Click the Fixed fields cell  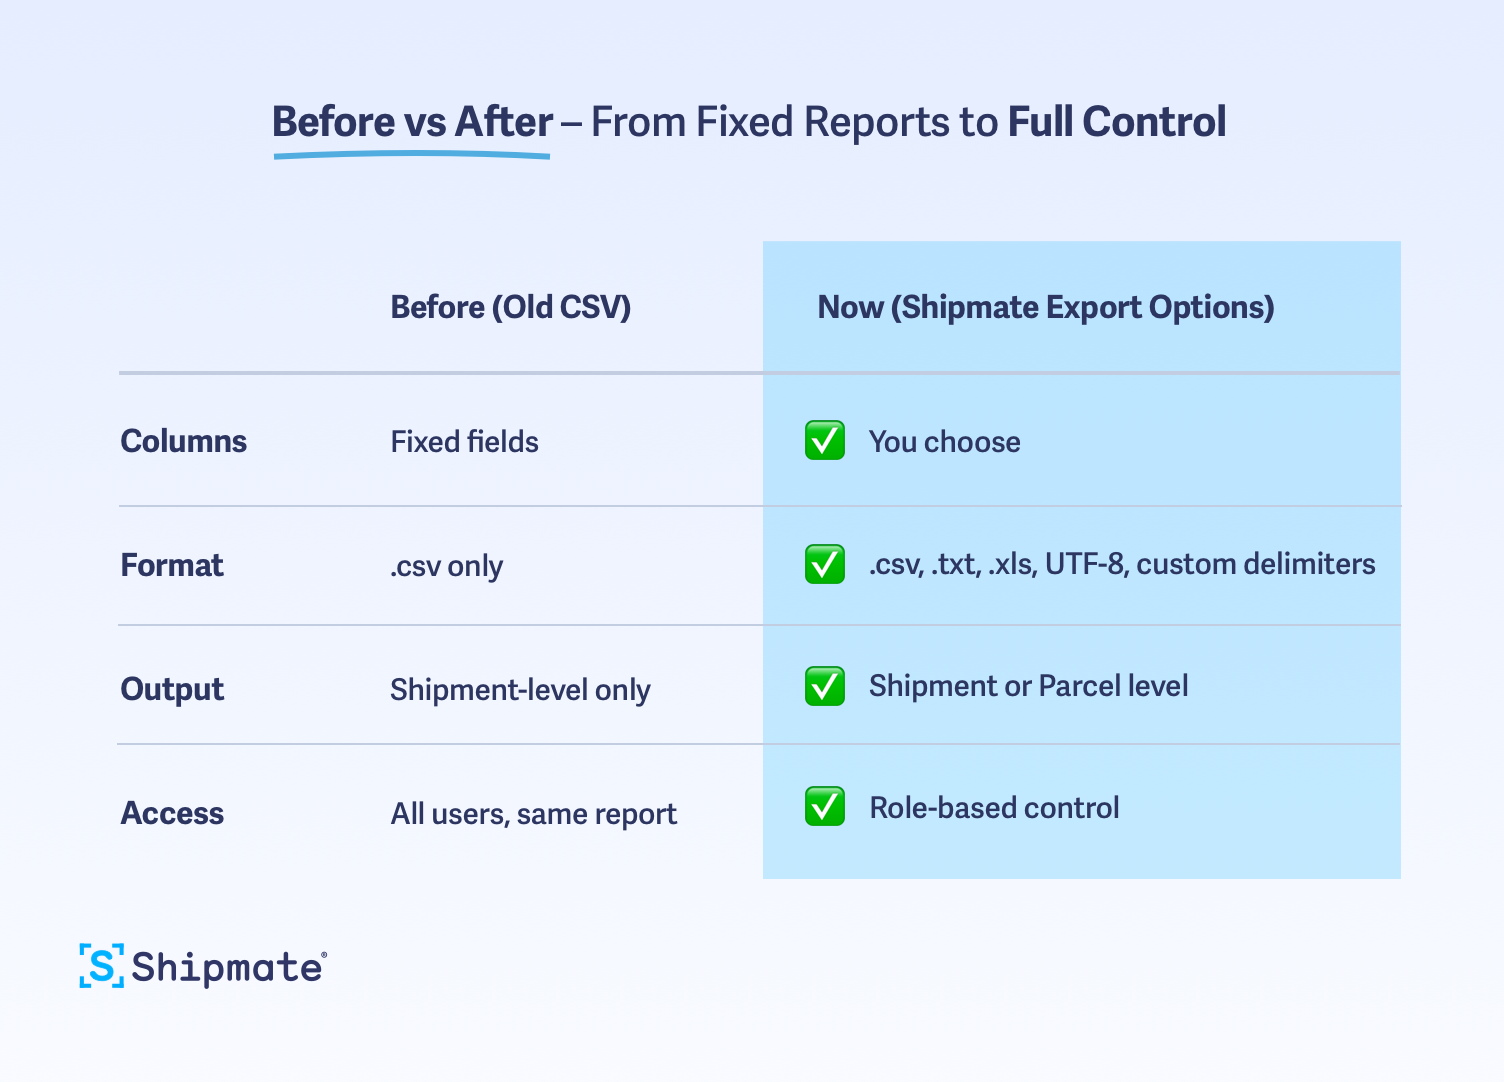point(464,442)
